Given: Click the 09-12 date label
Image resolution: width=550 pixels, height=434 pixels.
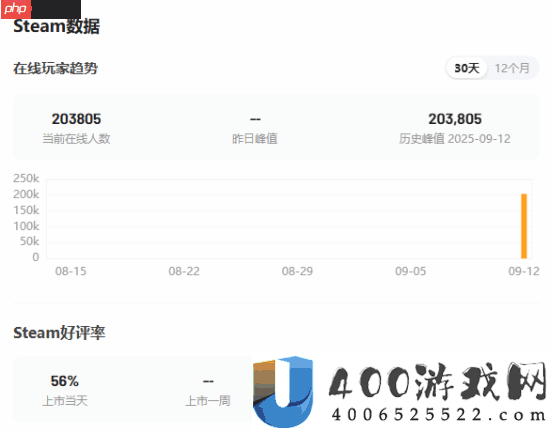Looking at the screenshot, I should point(524,271).
